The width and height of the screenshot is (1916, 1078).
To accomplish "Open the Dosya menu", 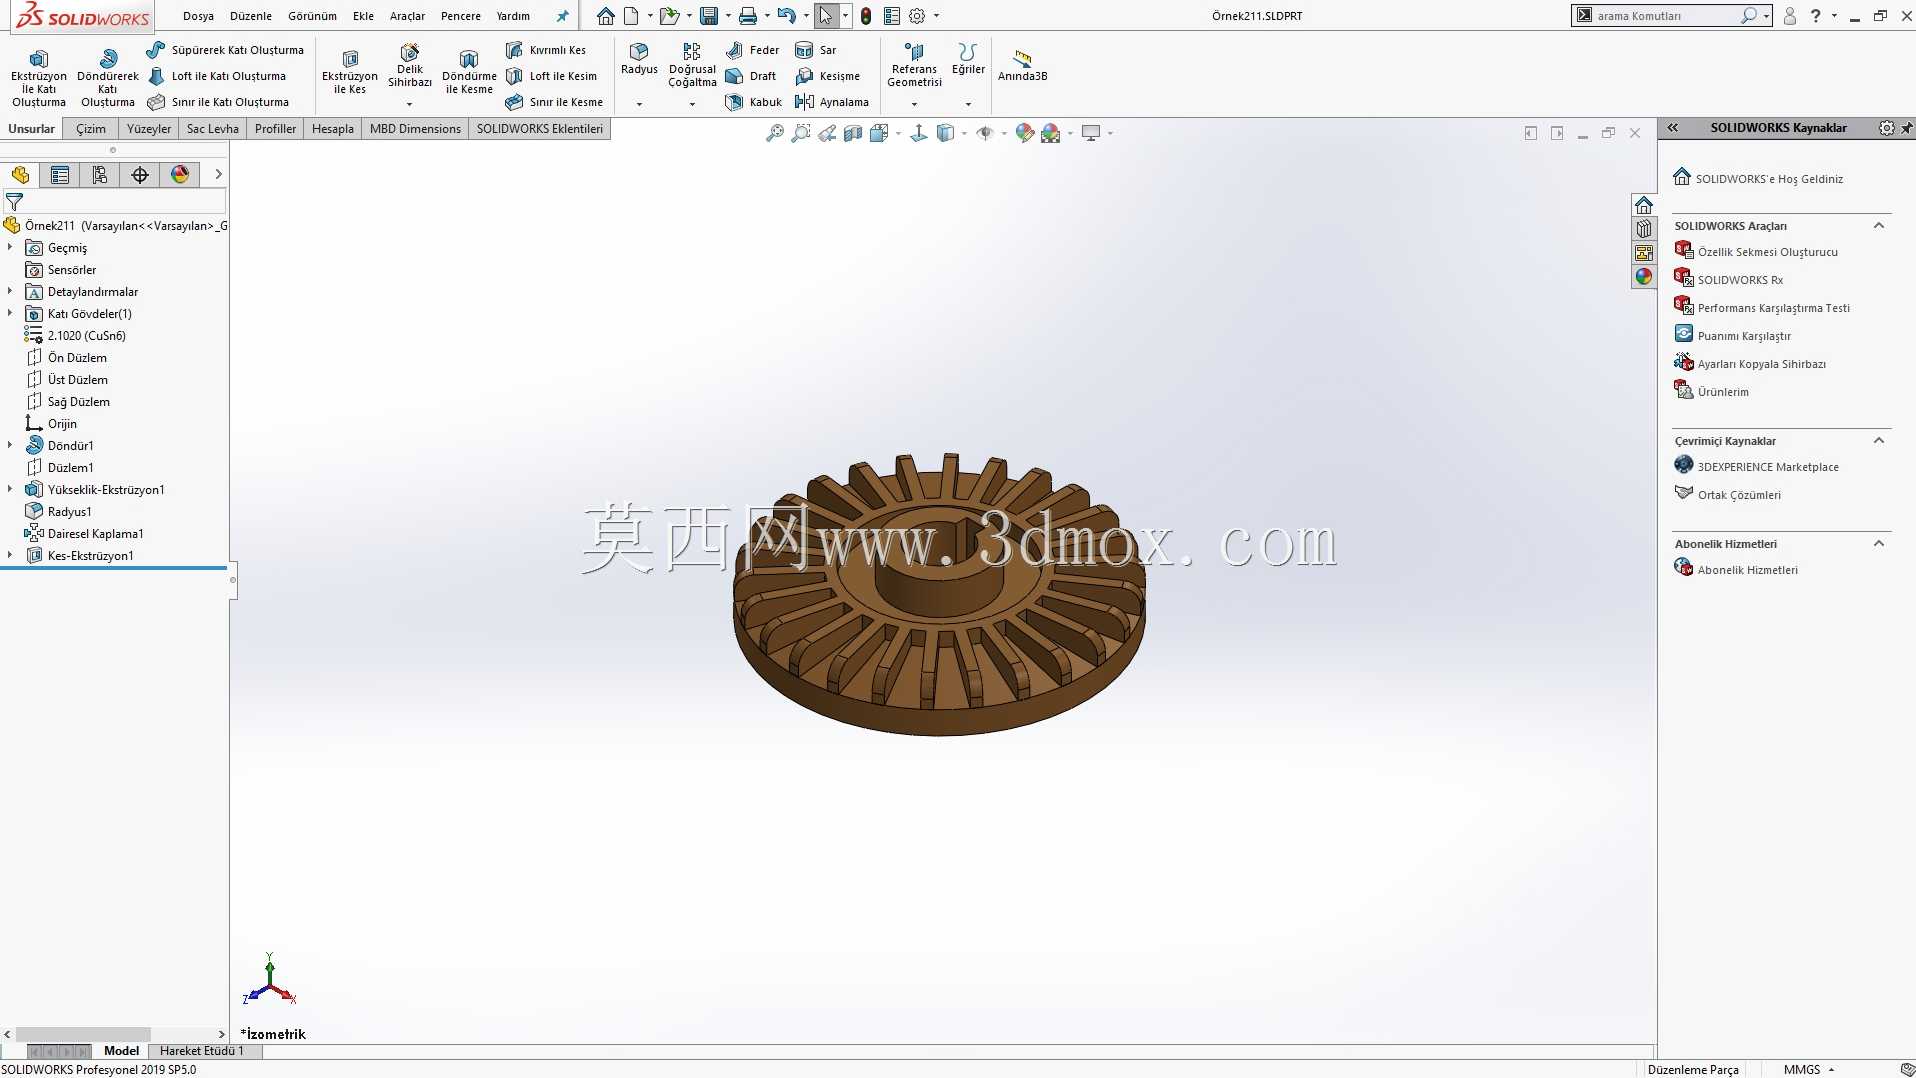I will (198, 16).
